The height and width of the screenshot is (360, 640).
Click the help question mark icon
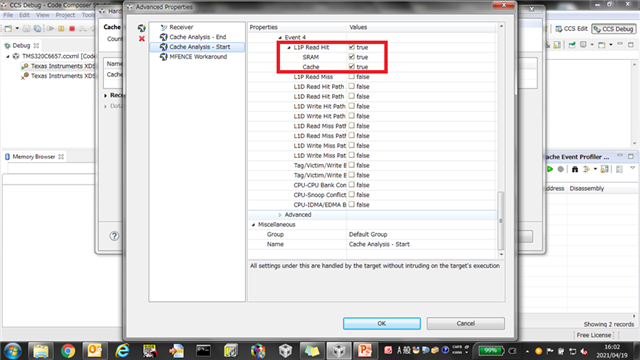(114, 236)
